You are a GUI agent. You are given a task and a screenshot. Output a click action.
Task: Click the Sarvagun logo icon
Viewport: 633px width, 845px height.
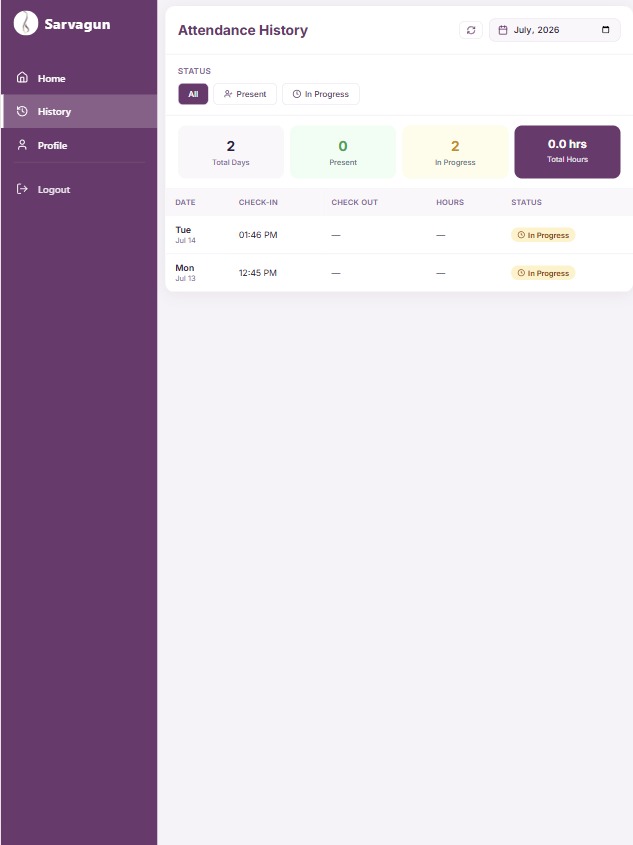click(25, 23)
